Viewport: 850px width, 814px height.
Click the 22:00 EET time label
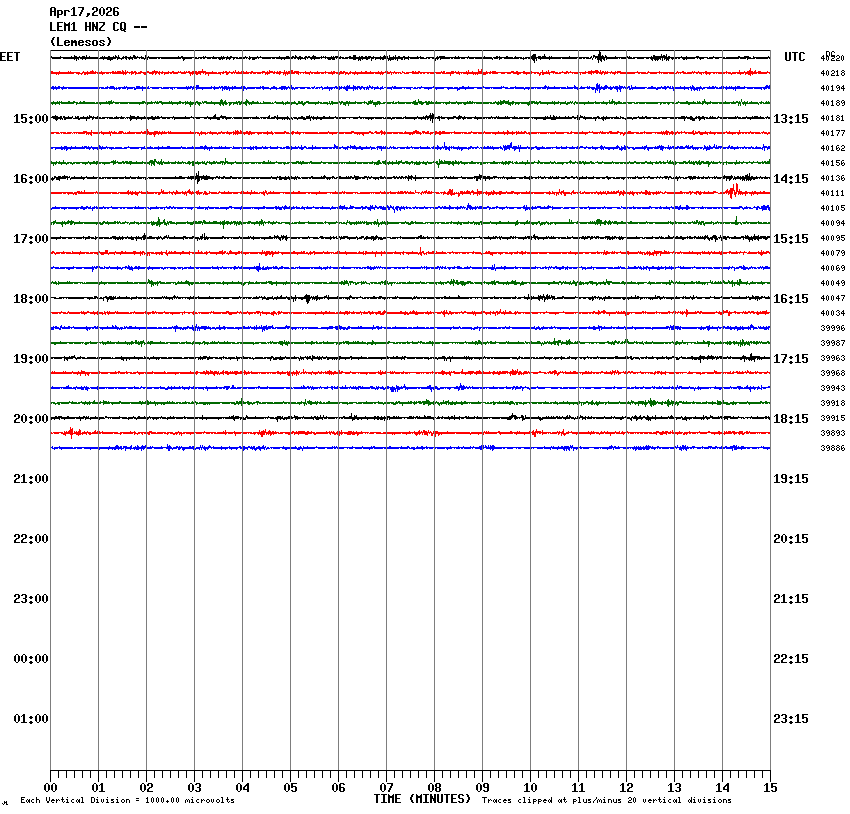30,539
